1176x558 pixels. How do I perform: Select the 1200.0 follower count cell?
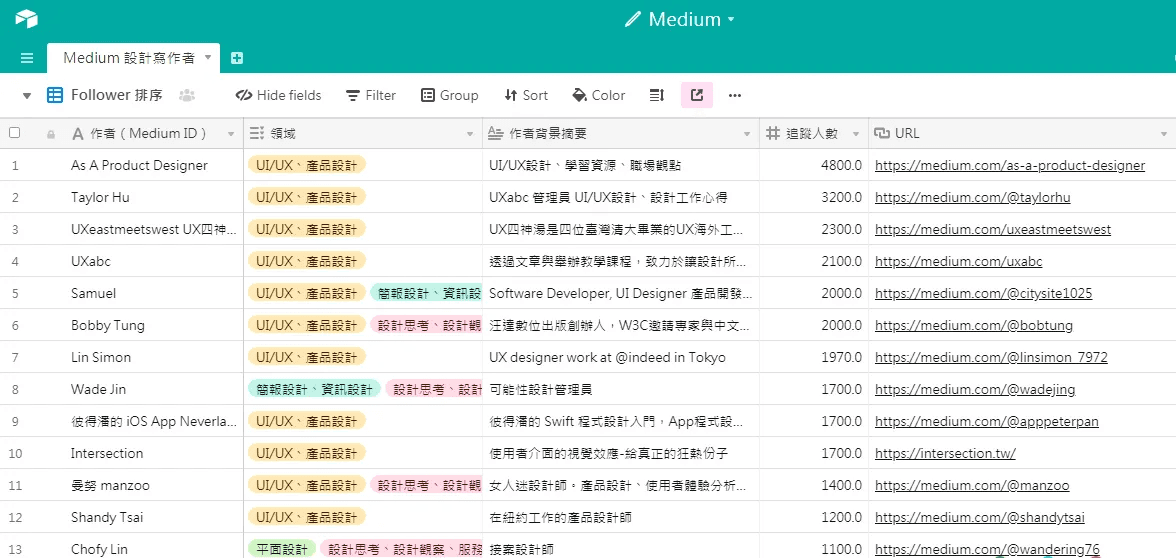pyautogui.click(x=814, y=517)
